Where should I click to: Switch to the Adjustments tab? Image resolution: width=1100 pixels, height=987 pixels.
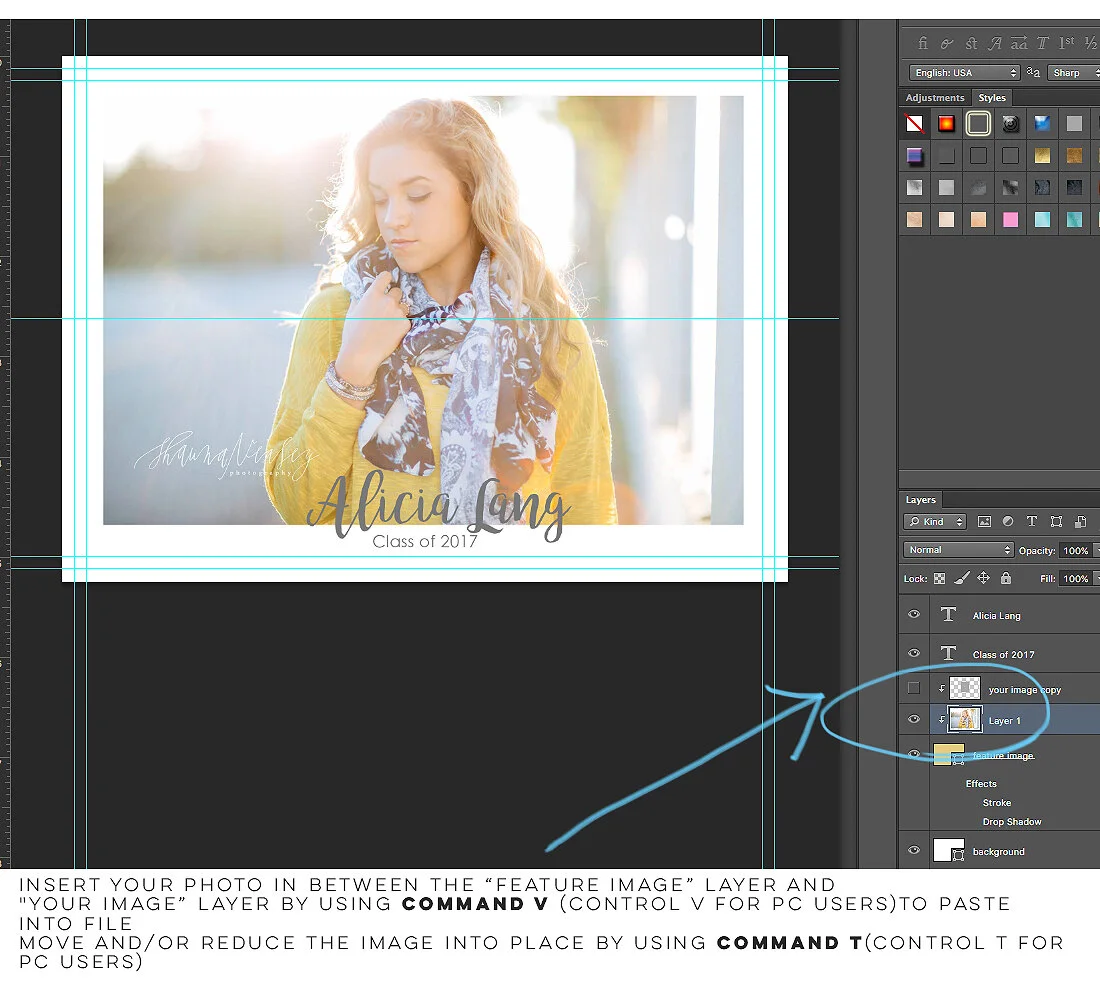point(935,98)
